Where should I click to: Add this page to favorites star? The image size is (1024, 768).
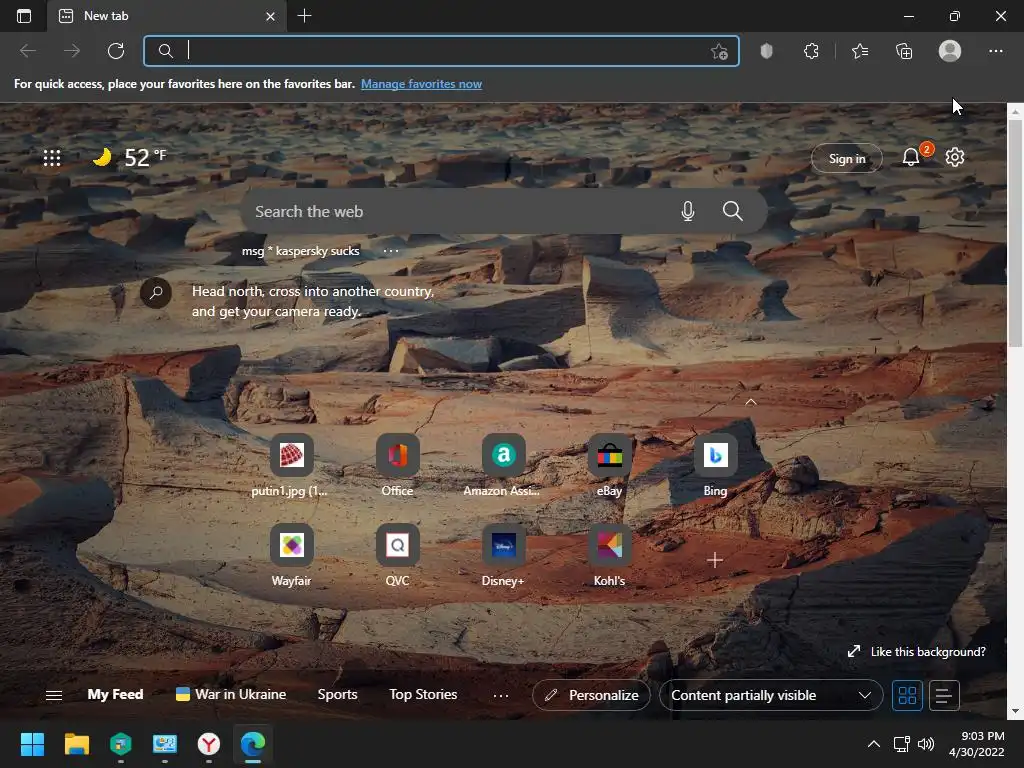point(719,51)
